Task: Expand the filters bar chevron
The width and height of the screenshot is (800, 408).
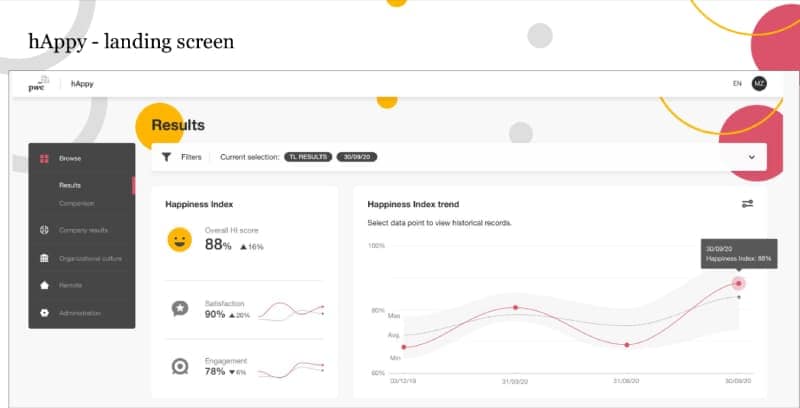Action: [751, 157]
